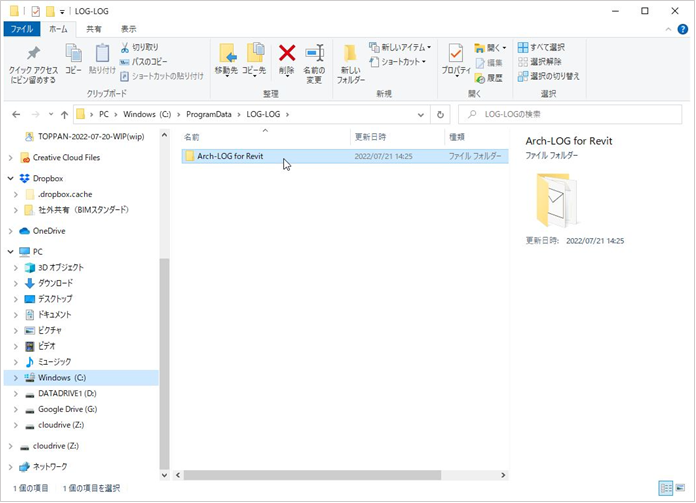Expand the Windows (C:) drive node
This screenshot has width=696, height=503.
16,378
